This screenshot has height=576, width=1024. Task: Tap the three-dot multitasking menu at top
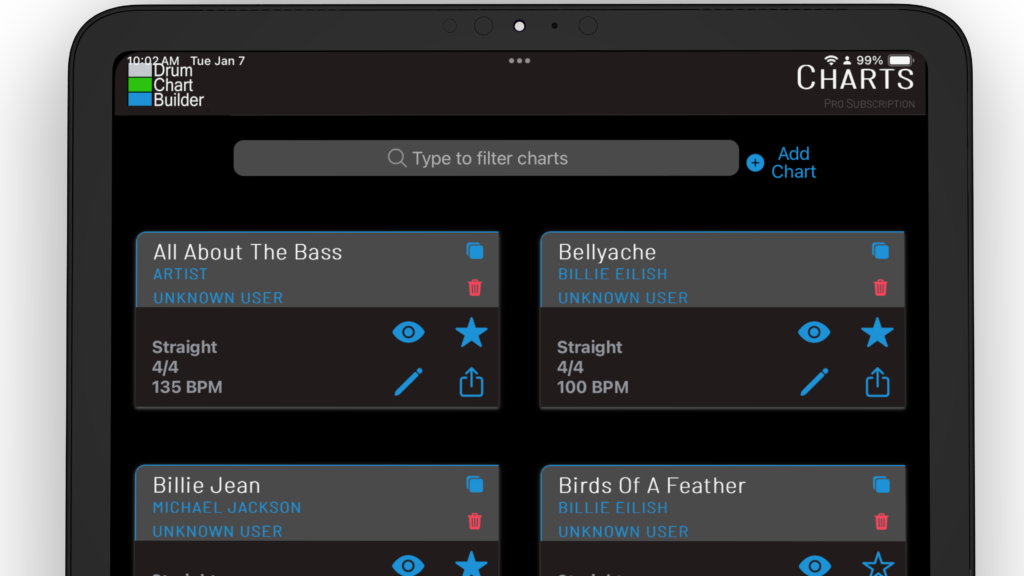tap(519, 61)
